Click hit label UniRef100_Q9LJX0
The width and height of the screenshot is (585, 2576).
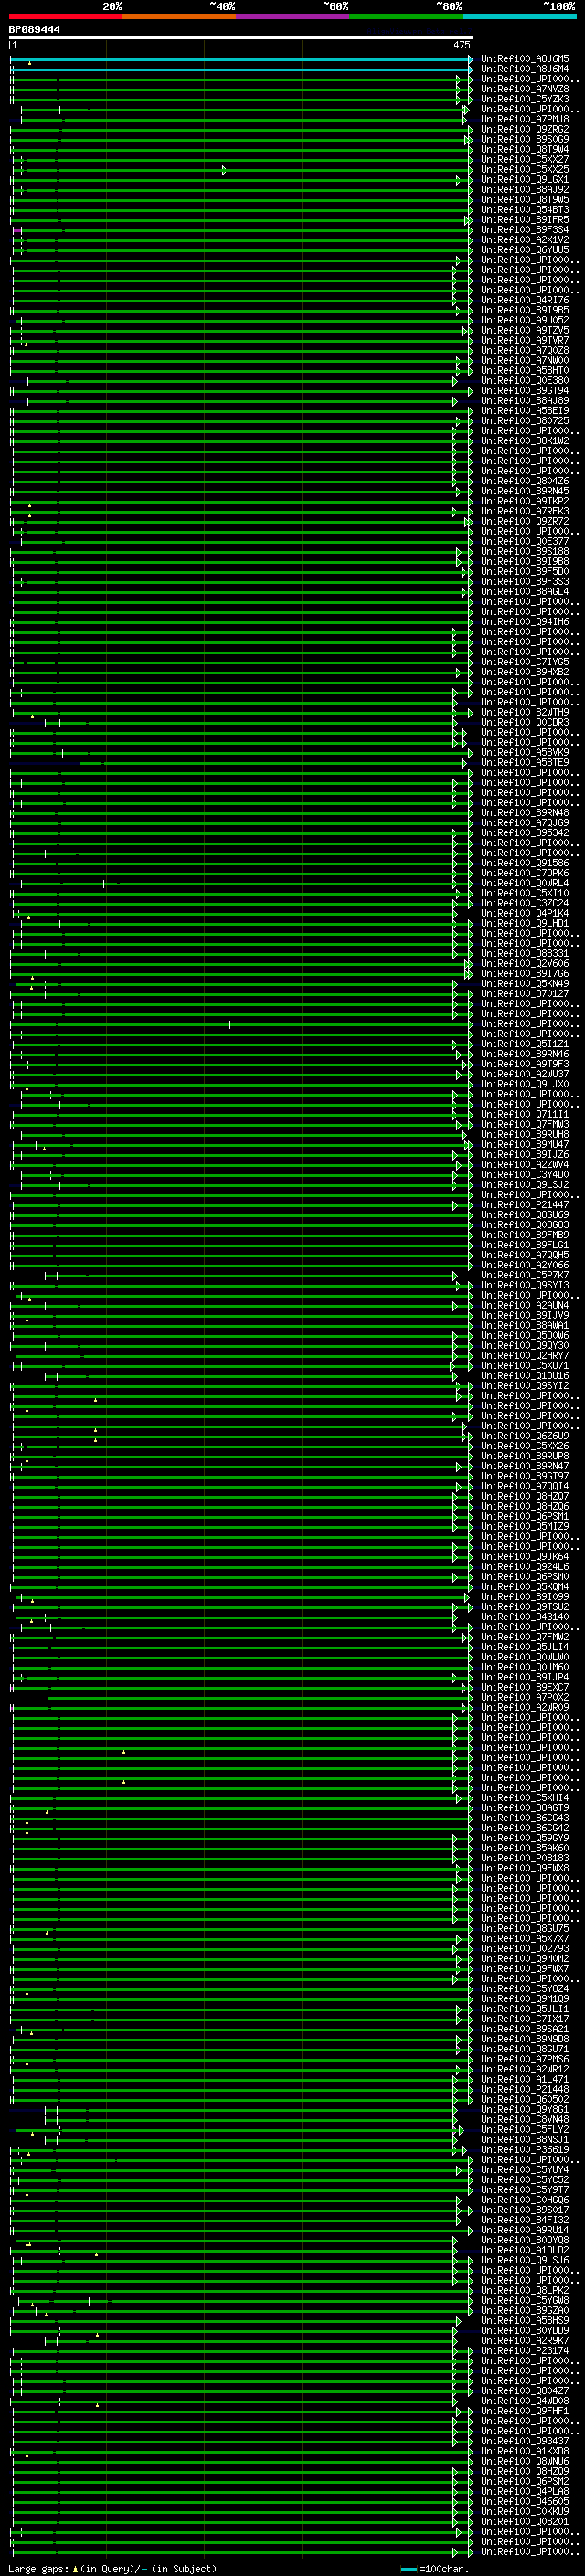click(525, 1084)
